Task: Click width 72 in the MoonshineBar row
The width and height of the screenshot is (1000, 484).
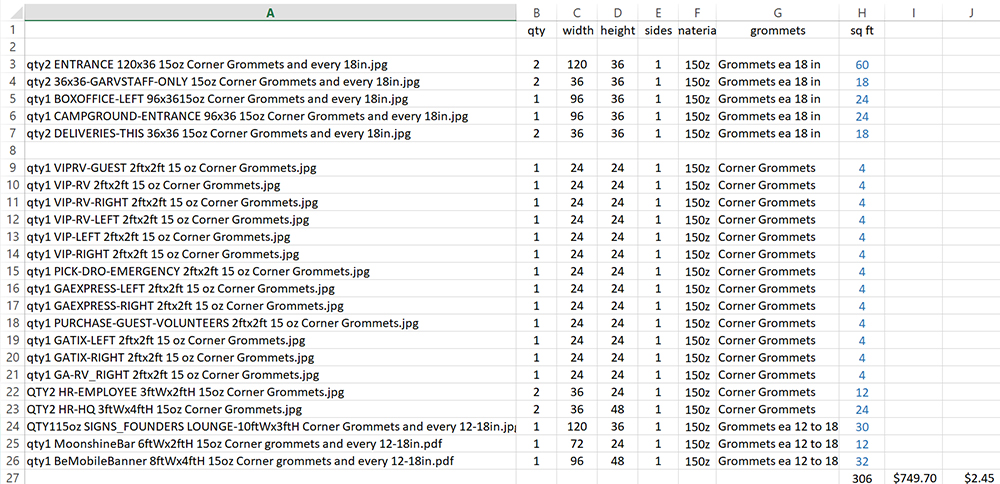Action: (578, 443)
